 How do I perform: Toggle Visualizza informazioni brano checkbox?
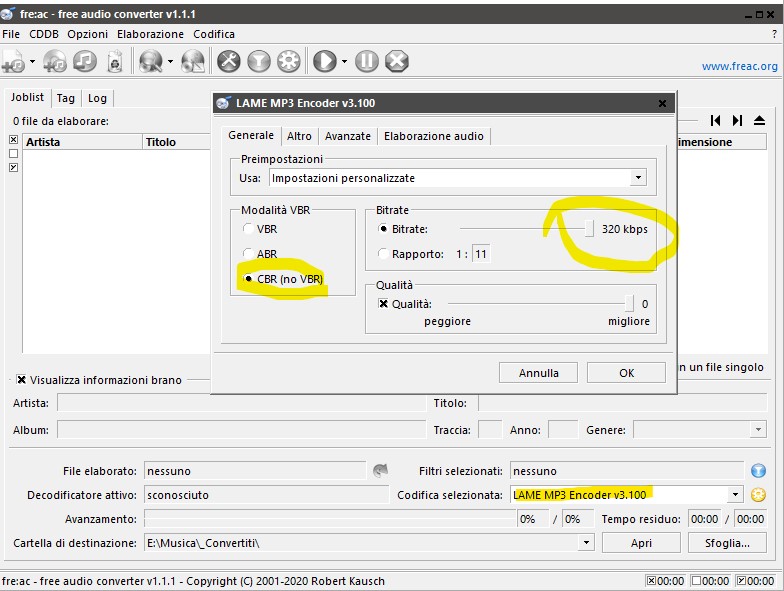[x=22, y=380]
